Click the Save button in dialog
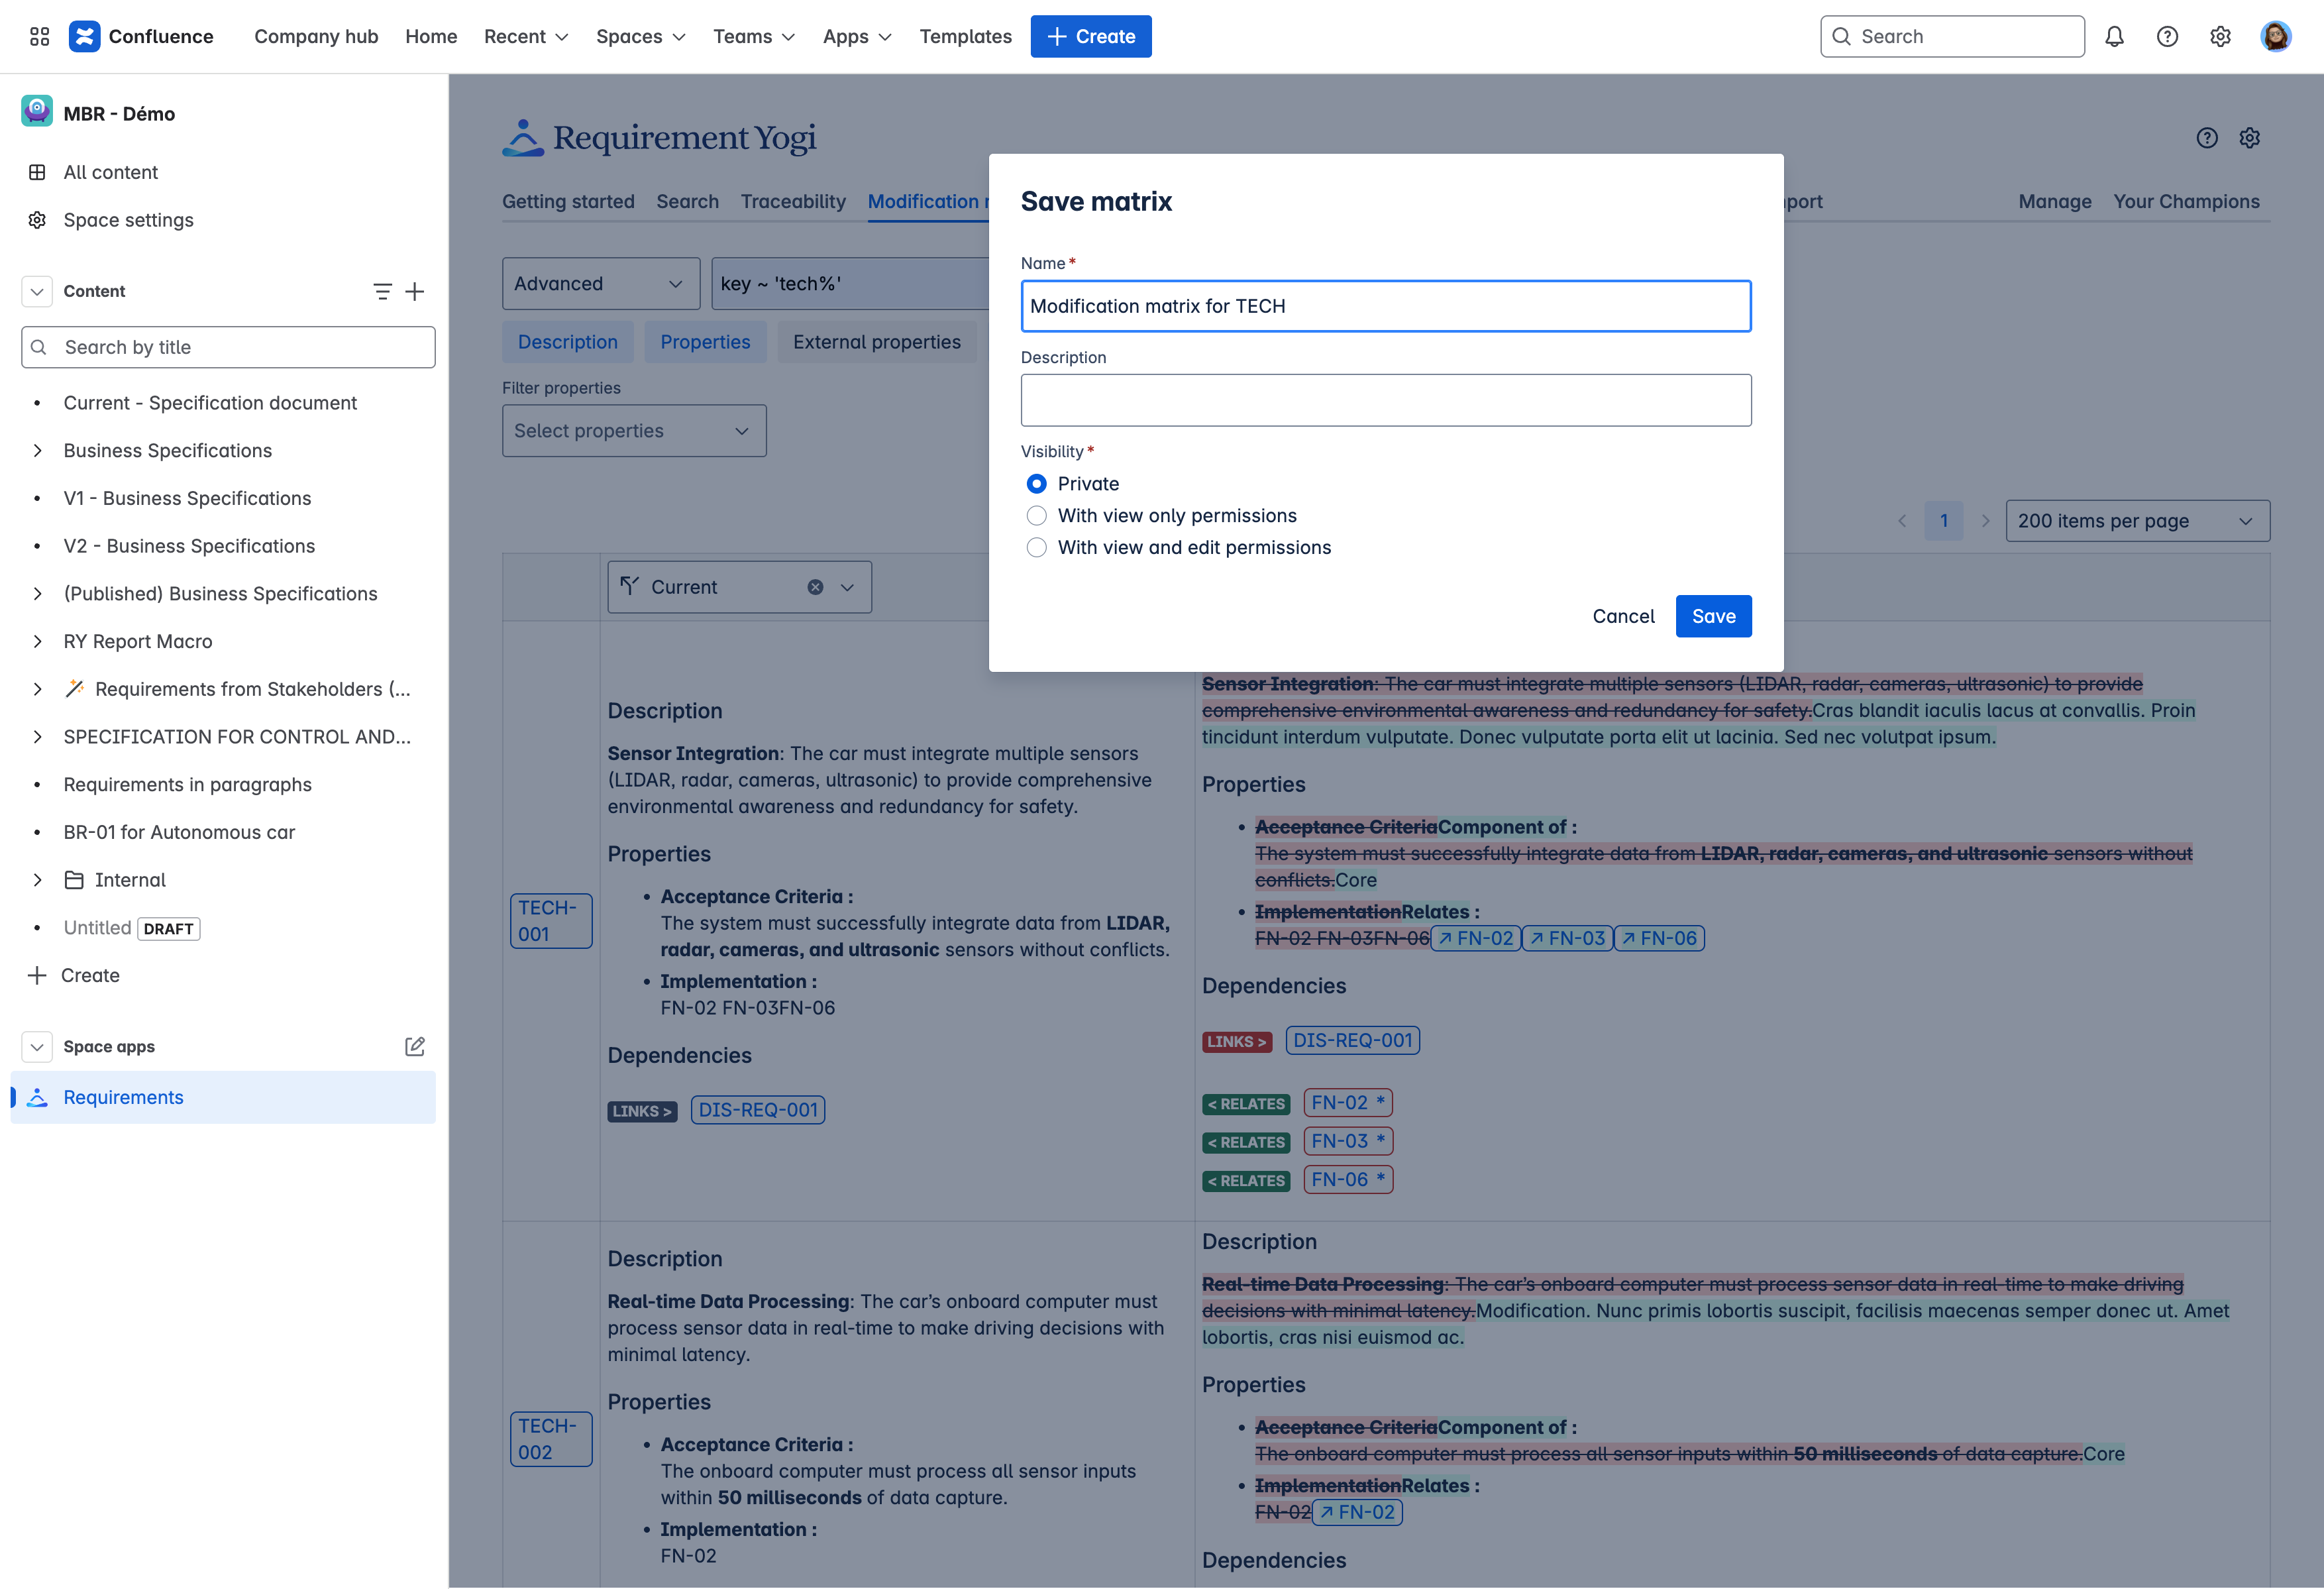Image resolution: width=2324 pixels, height=1589 pixels. tap(1713, 616)
